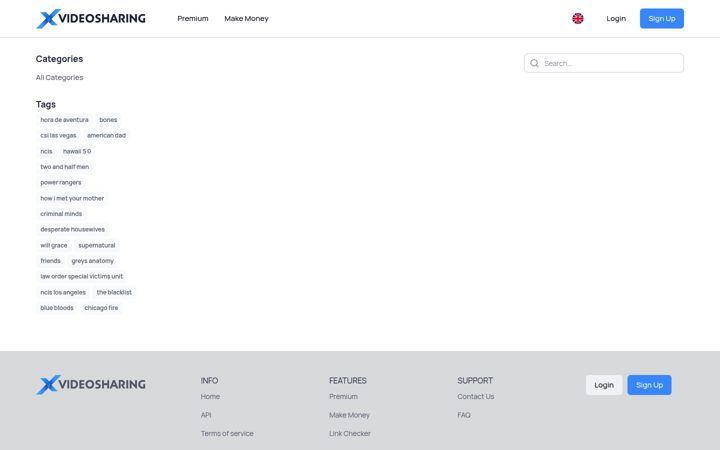Filter by the 'greys anatomy' tag
Image resolution: width=720 pixels, height=450 pixels.
click(x=93, y=261)
